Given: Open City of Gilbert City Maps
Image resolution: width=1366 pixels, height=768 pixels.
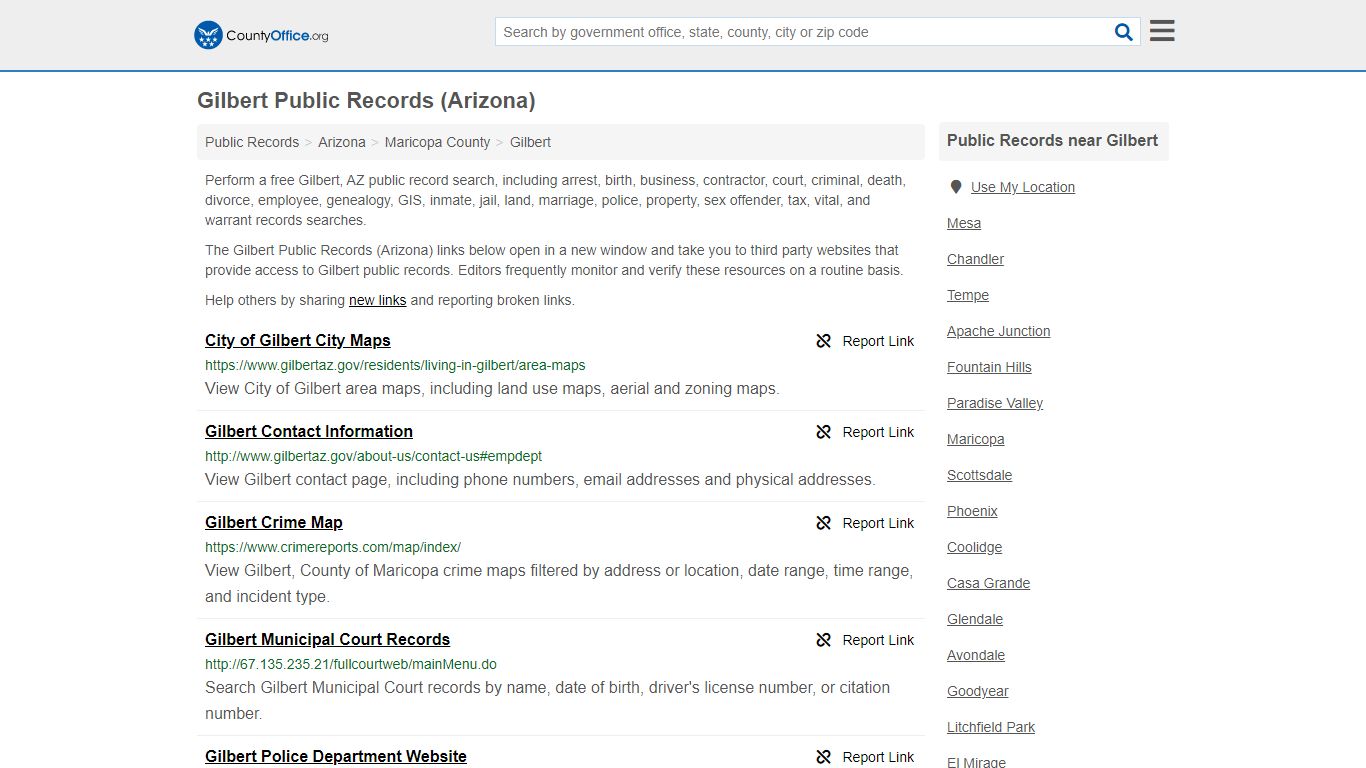Looking at the screenshot, I should (x=298, y=340).
